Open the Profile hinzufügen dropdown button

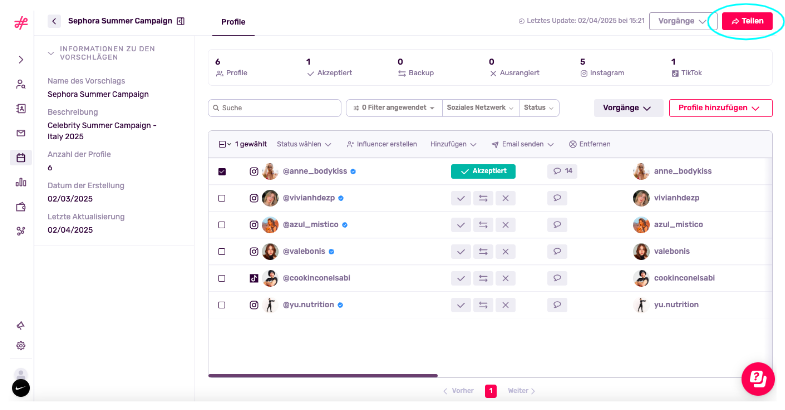coord(720,108)
